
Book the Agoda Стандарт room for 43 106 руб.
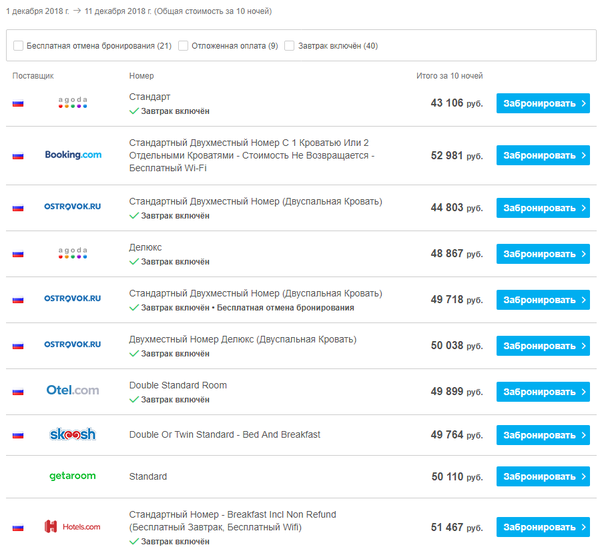(542, 103)
